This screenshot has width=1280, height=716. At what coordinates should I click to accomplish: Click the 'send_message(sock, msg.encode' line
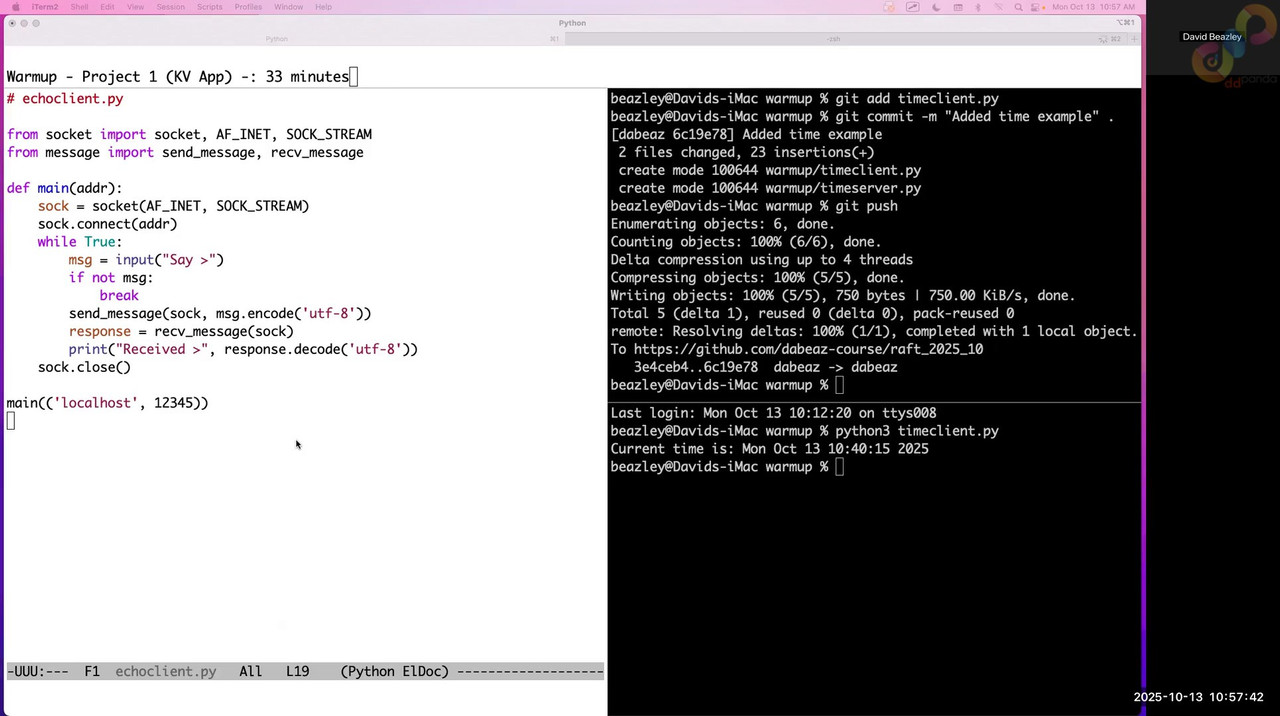click(220, 313)
